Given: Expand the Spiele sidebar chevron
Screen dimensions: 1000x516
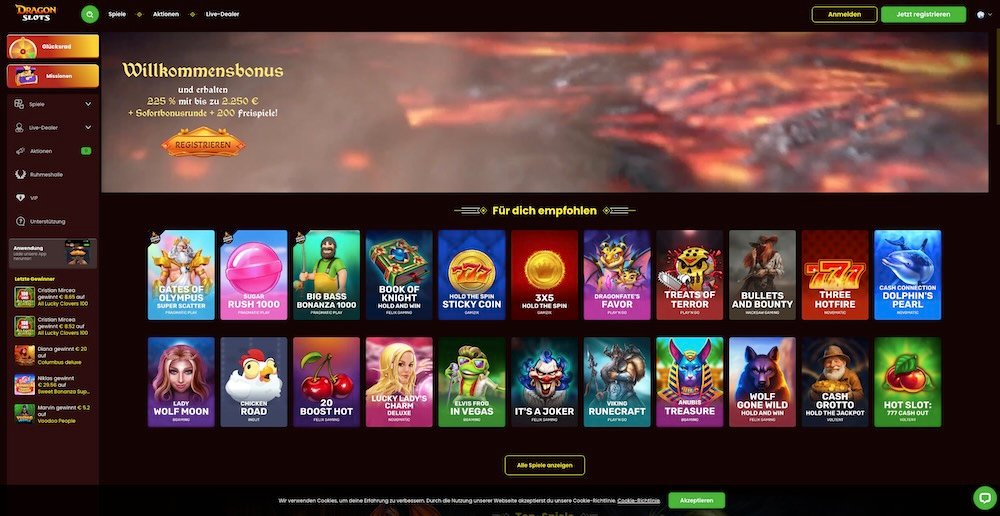Looking at the screenshot, I should tap(88, 104).
